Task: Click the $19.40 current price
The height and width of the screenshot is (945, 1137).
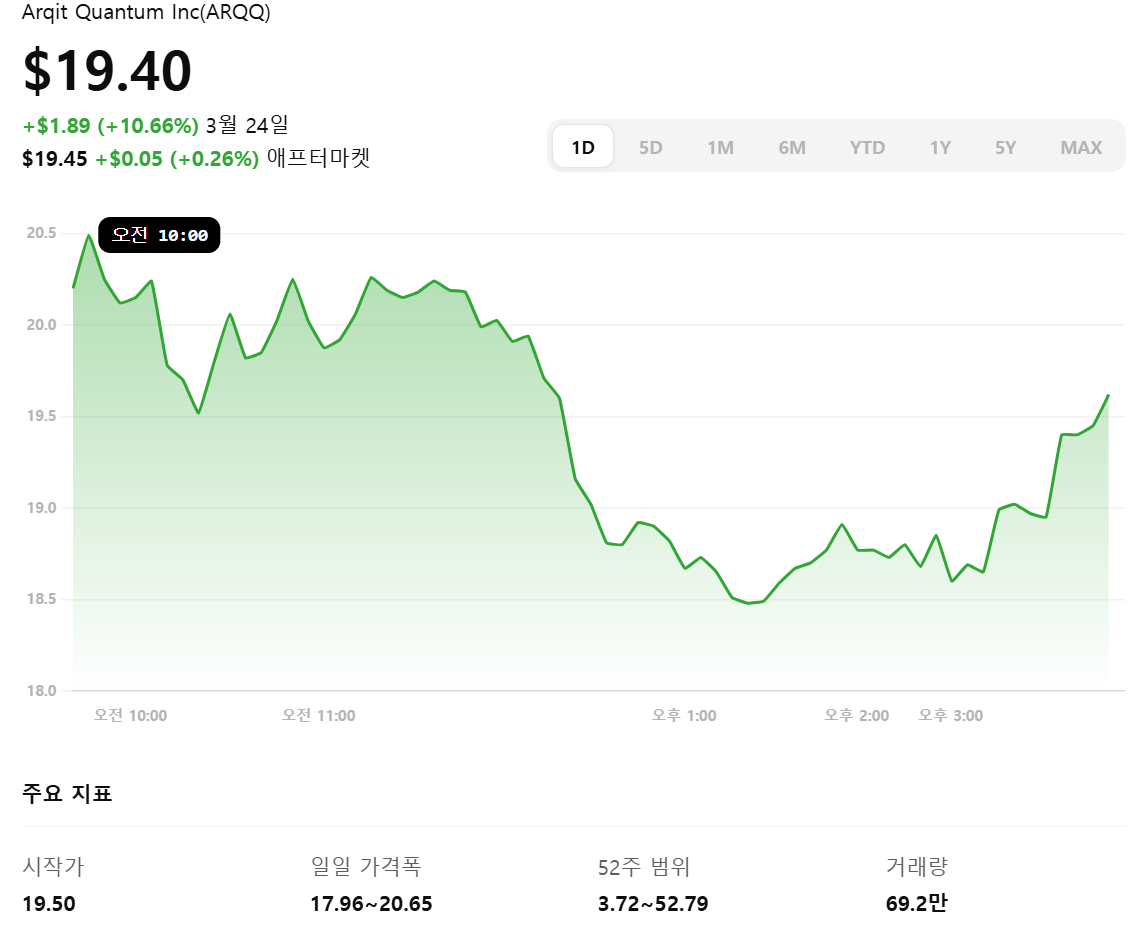Action: pos(106,70)
